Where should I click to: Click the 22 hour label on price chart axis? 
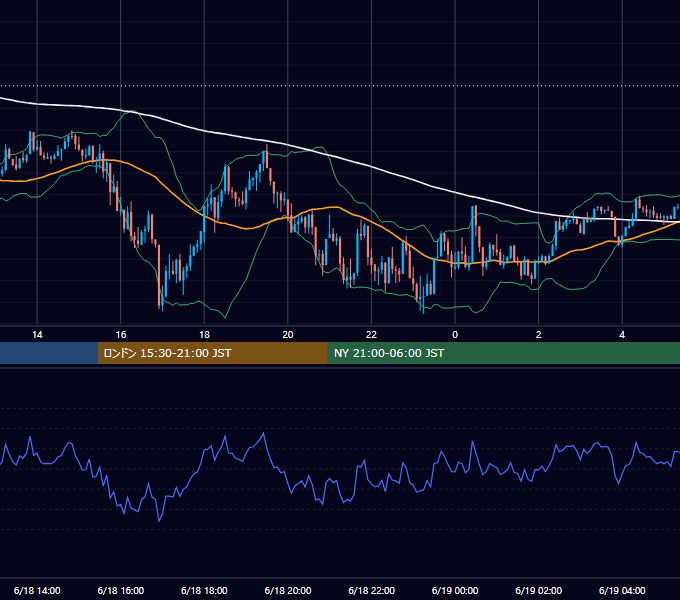pyautogui.click(x=371, y=335)
